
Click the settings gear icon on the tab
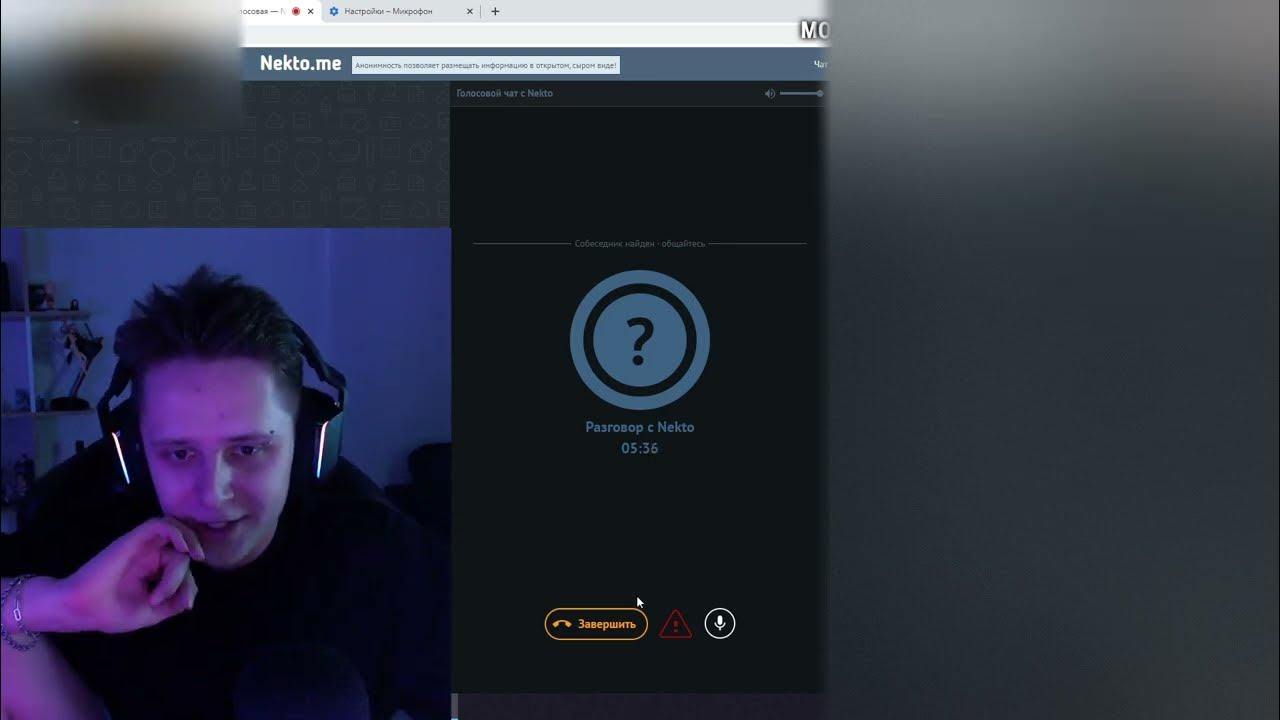(335, 12)
